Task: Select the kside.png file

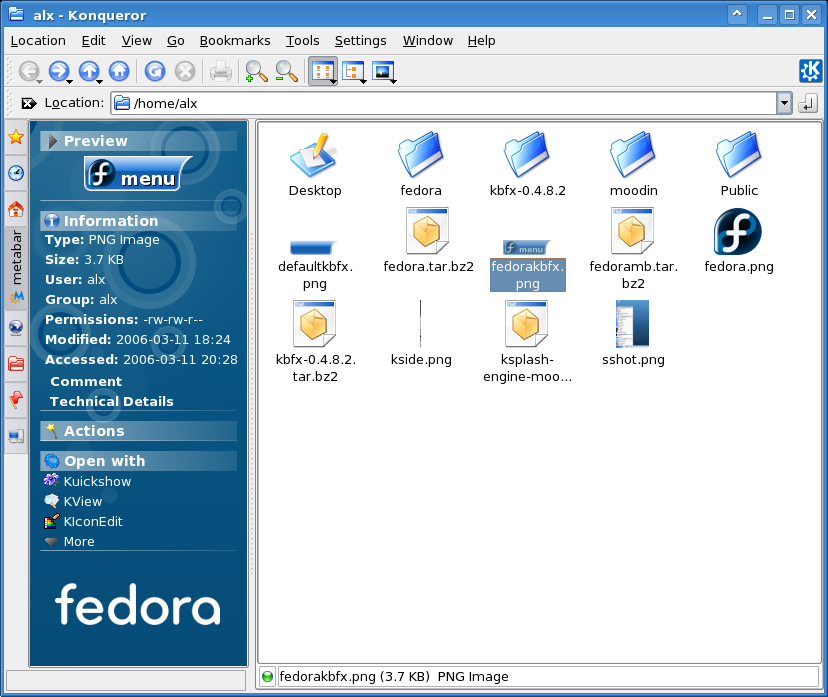Action: 421,334
